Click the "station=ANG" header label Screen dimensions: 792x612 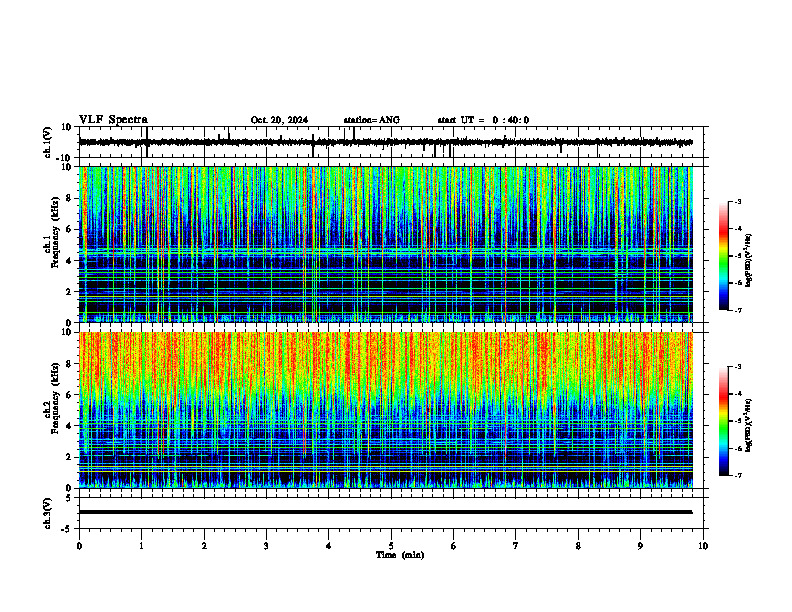coord(372,120)
